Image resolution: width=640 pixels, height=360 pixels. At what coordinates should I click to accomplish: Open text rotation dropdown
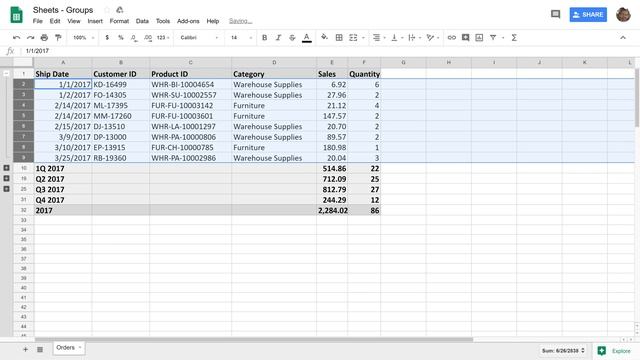(433, 38)
